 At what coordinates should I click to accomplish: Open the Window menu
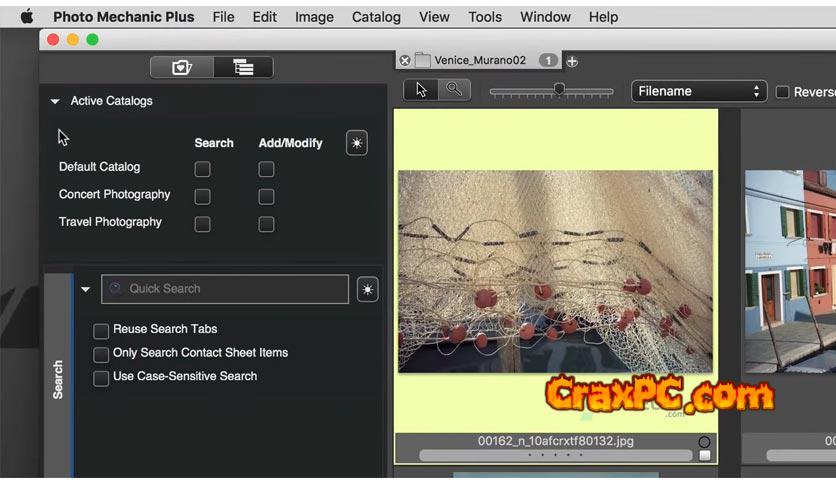(545, 17)
